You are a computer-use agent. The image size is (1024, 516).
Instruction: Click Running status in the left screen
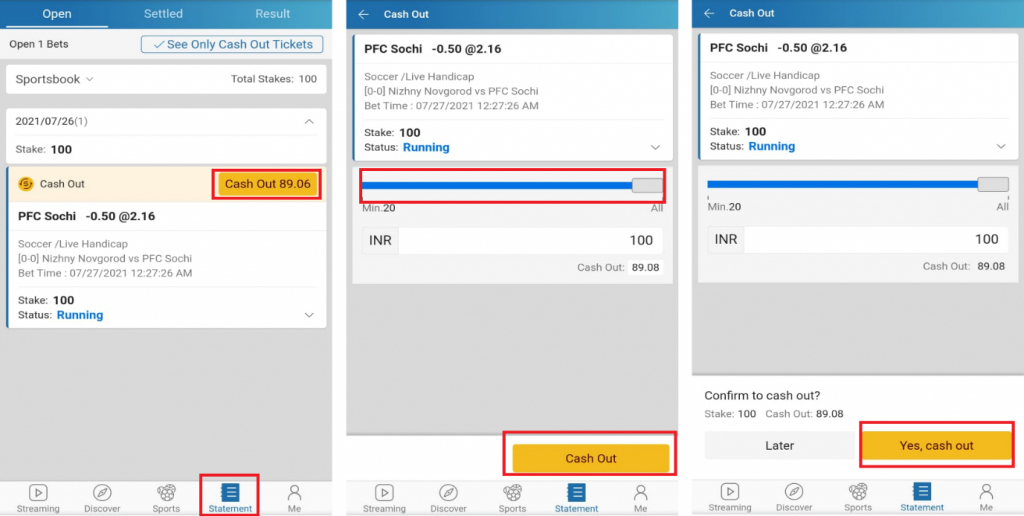coord(80,315)
